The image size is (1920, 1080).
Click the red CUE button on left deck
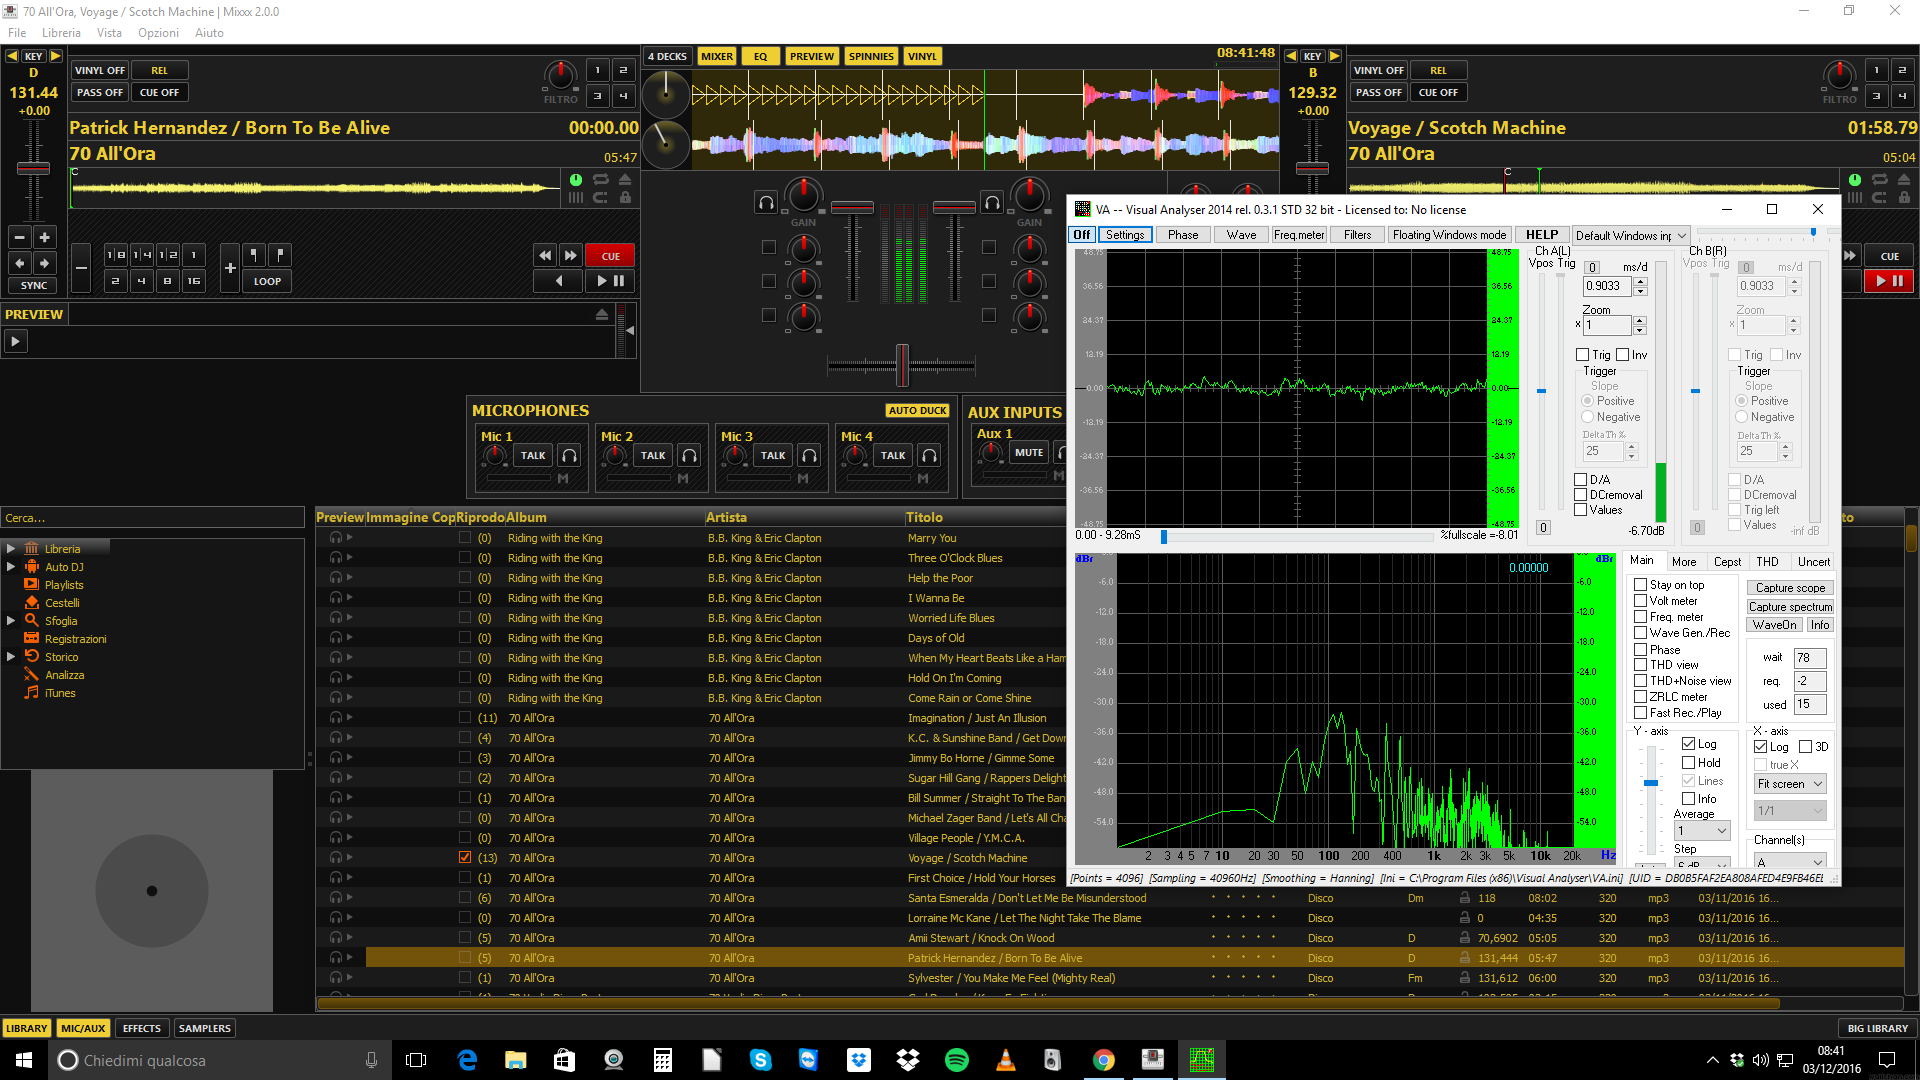(x=610, y=256)
